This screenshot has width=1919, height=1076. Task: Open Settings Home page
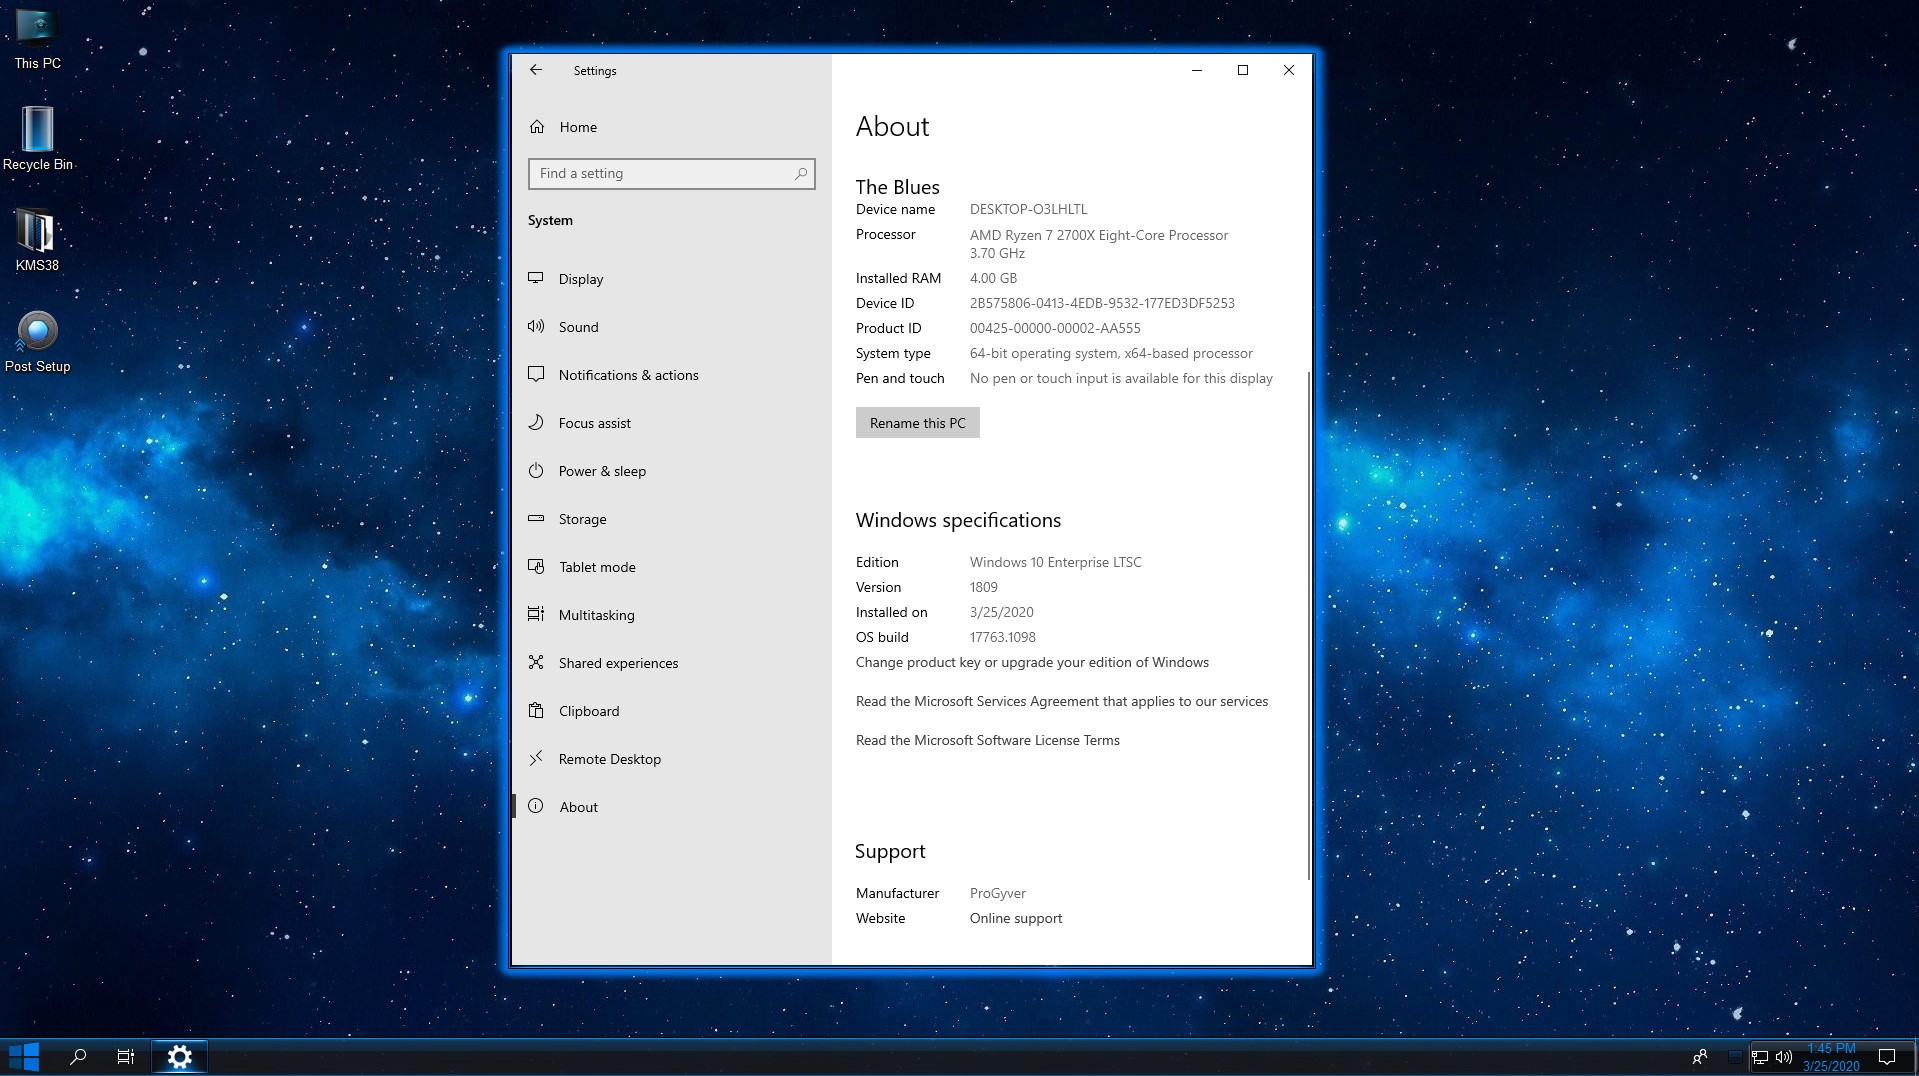pyautogui.click(x=671, y=127)
